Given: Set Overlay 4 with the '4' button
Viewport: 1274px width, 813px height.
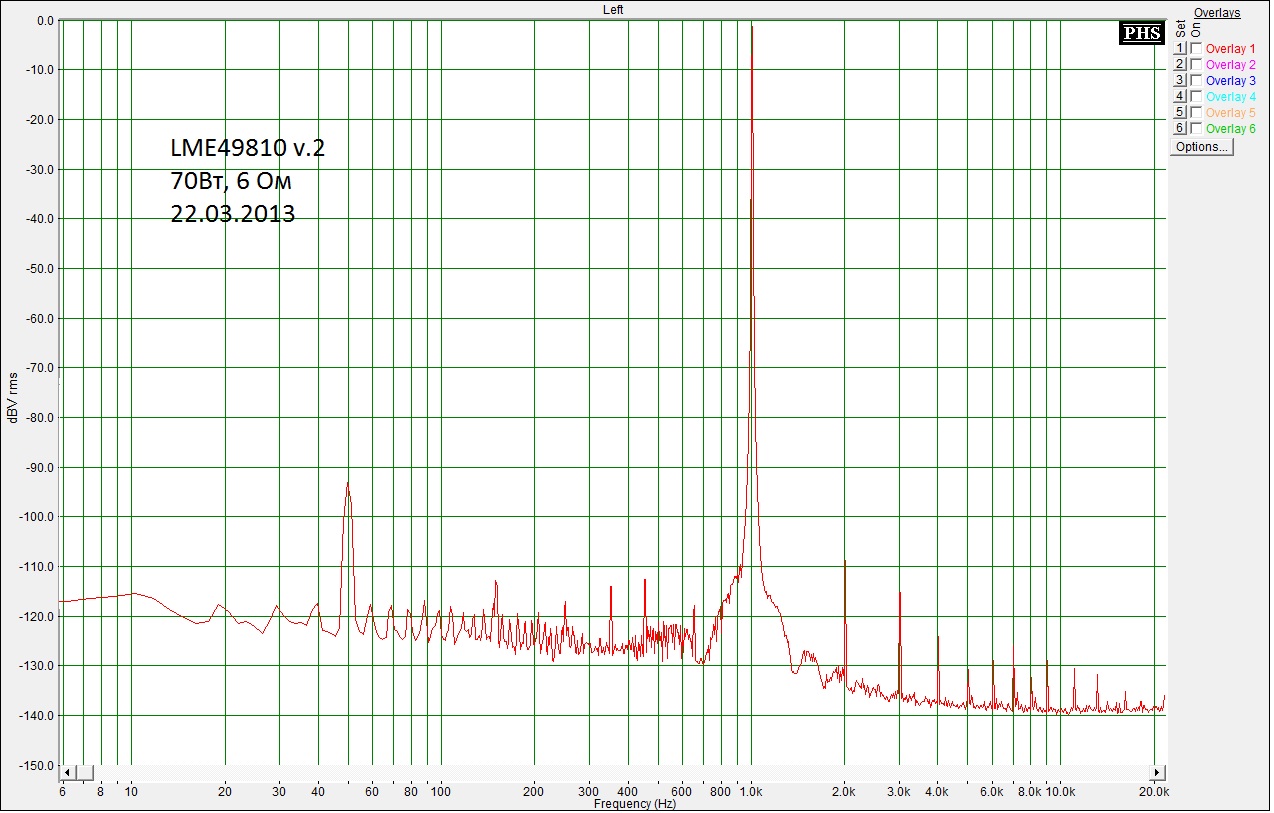Looking at the screenshot, I should tap(1180, 97).
